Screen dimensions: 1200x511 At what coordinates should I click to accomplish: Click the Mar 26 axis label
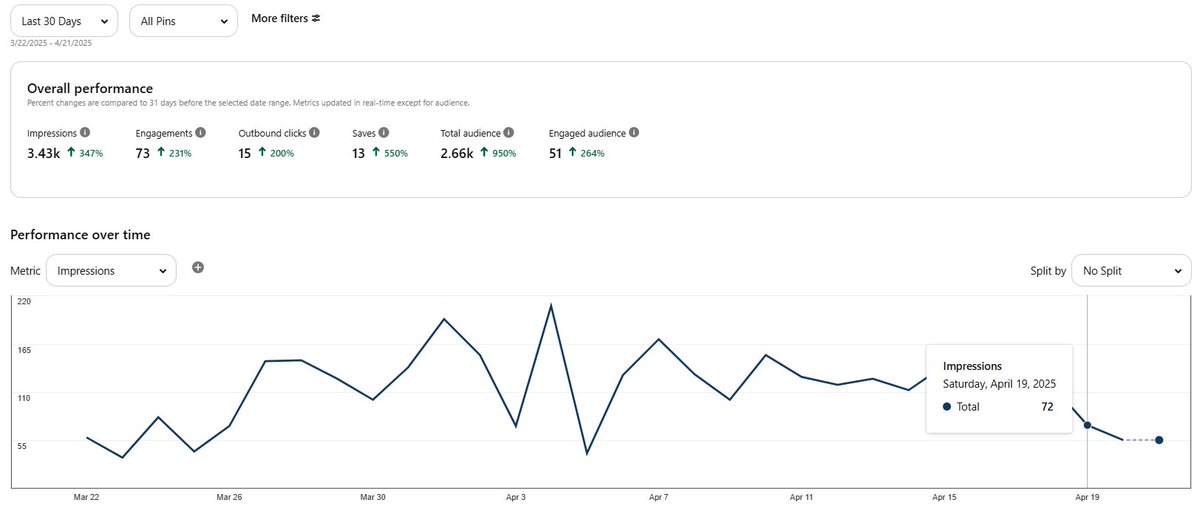pos(230,496)
